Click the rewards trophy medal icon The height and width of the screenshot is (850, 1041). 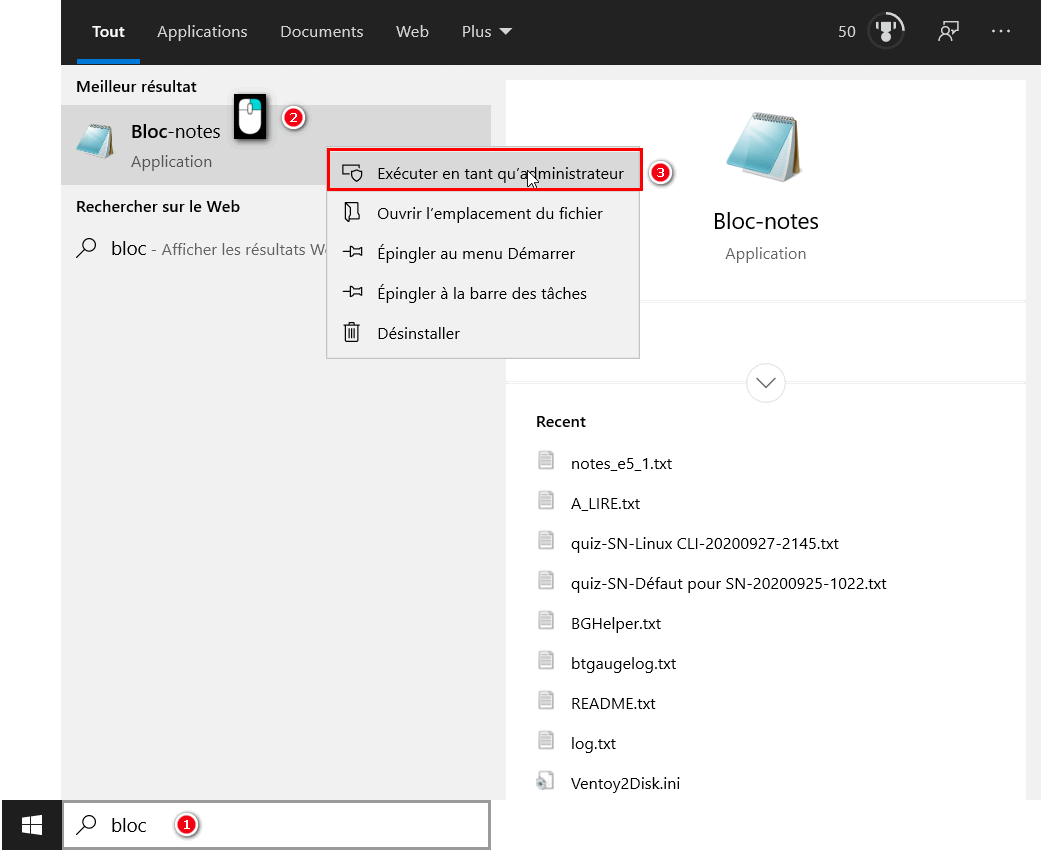click(886, 31)
